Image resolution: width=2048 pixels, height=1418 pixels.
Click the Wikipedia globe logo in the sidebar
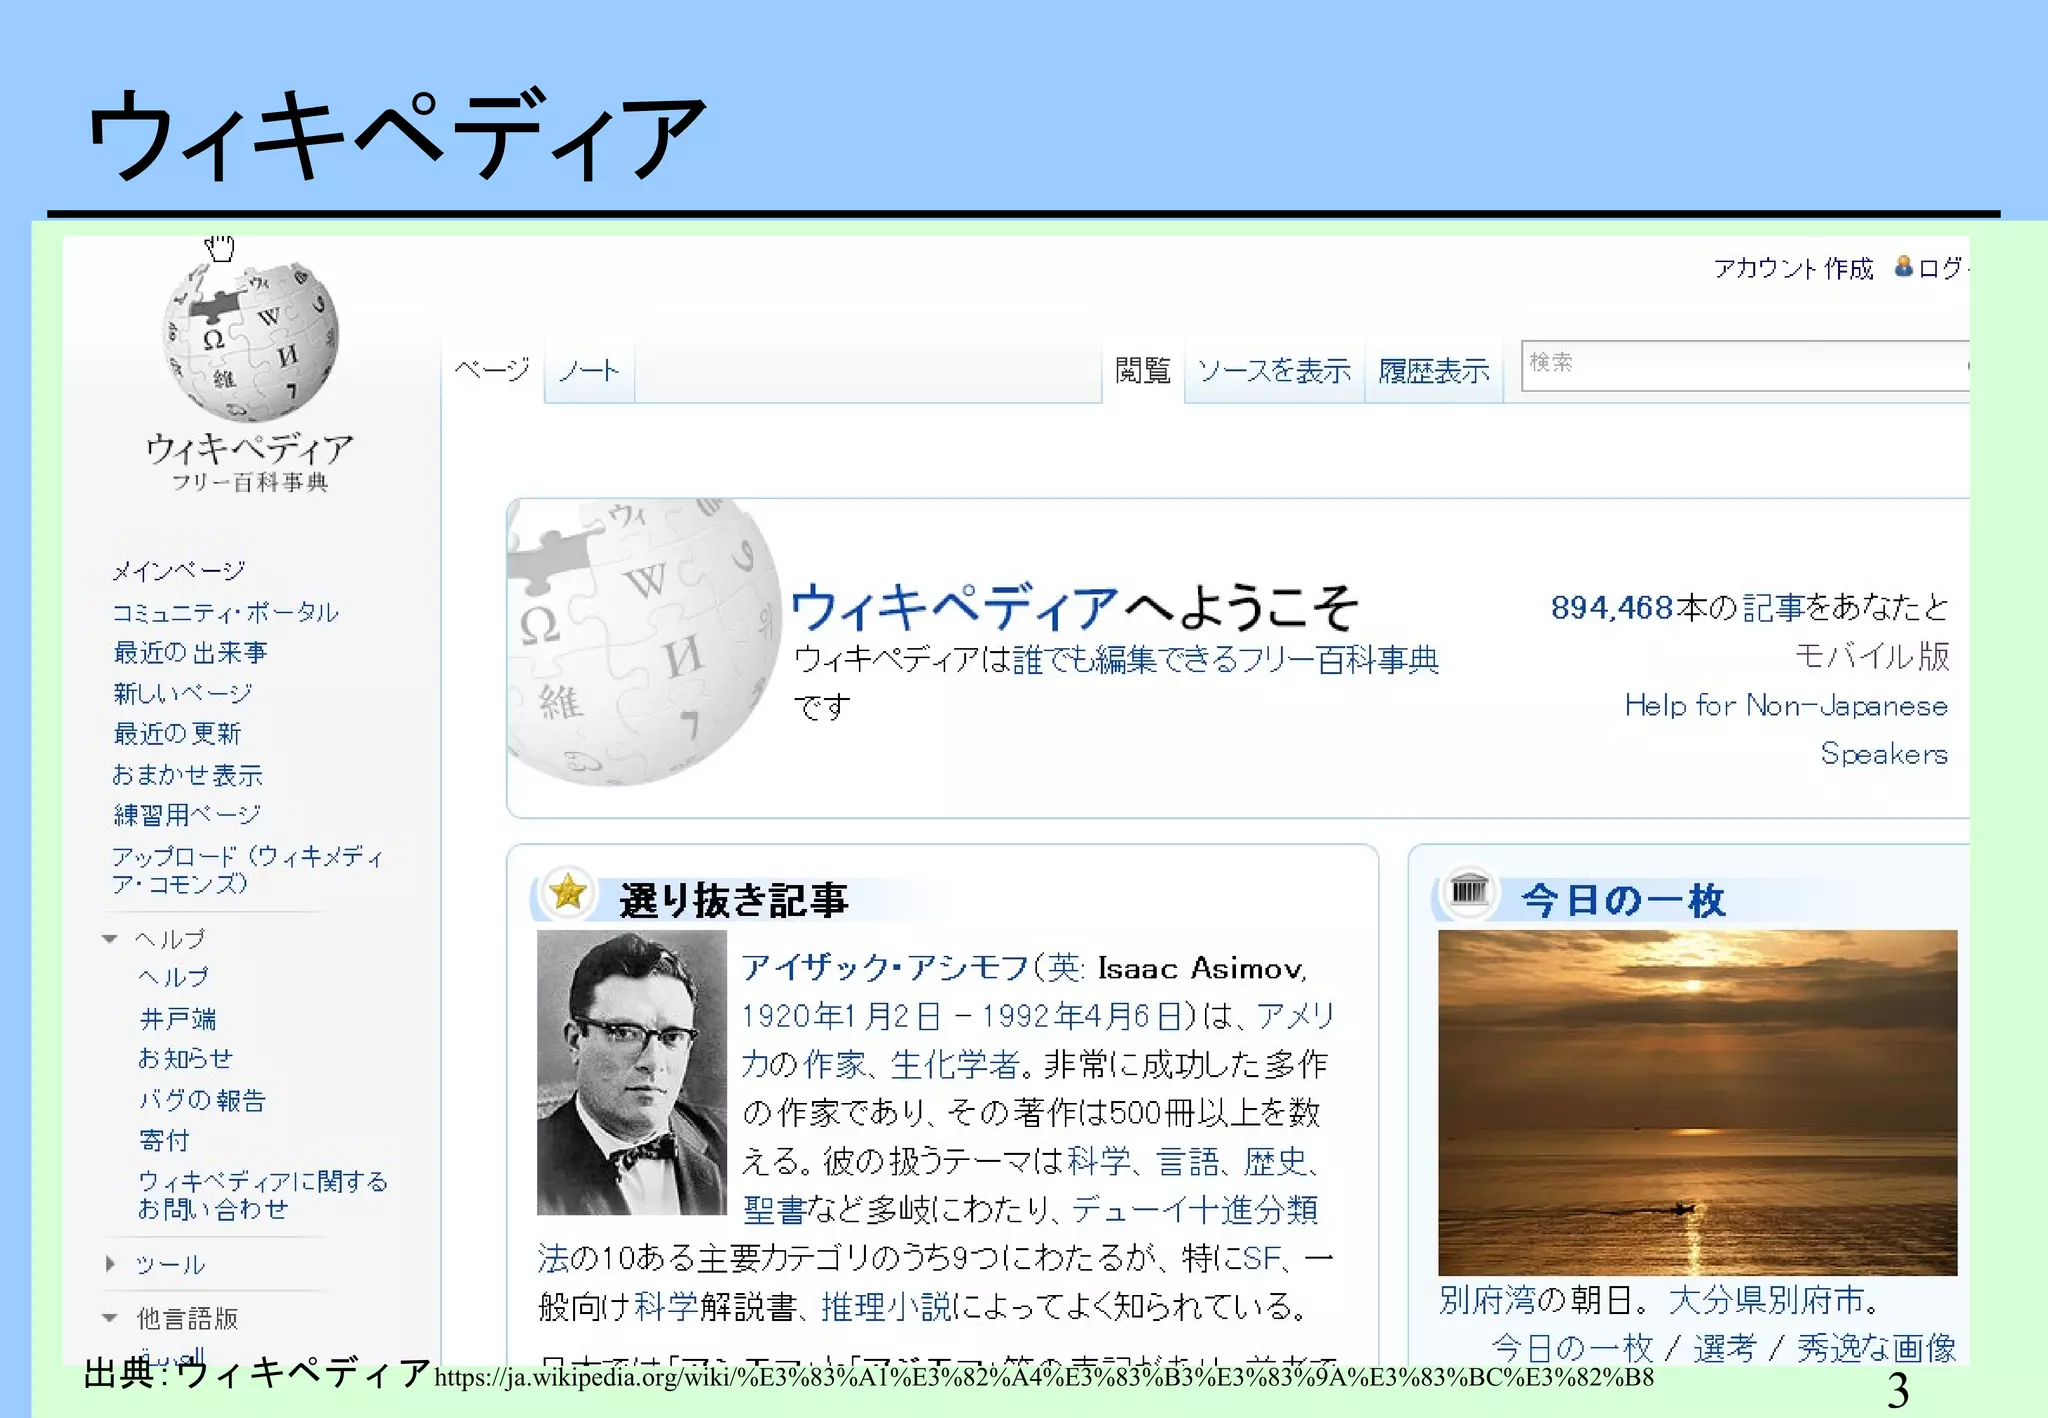(x=250, y=341)
